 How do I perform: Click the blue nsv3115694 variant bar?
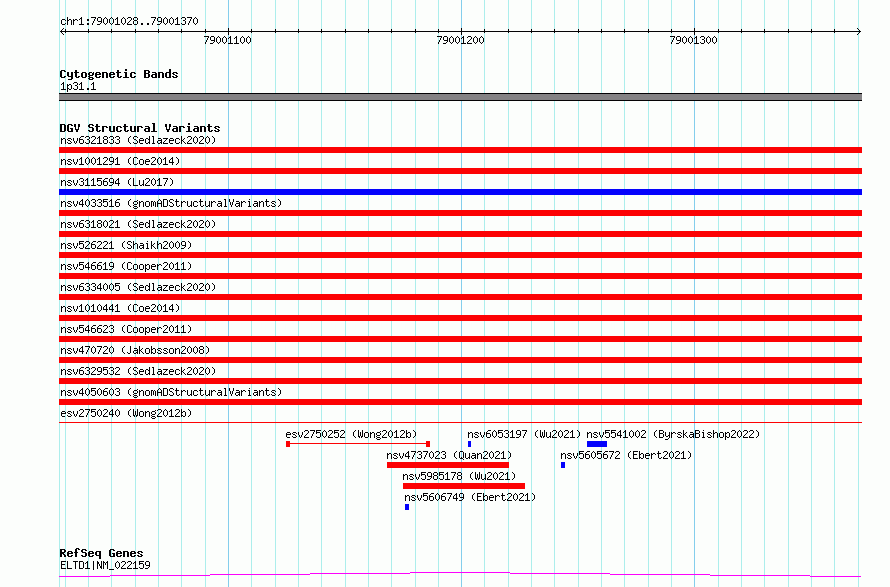click(460, 192)
